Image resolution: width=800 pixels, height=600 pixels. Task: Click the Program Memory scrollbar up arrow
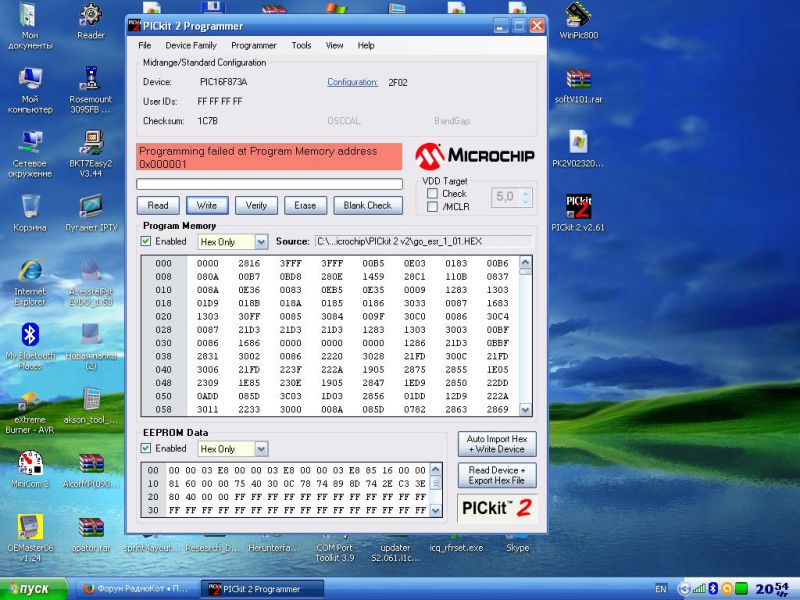(x=525, y=262)
